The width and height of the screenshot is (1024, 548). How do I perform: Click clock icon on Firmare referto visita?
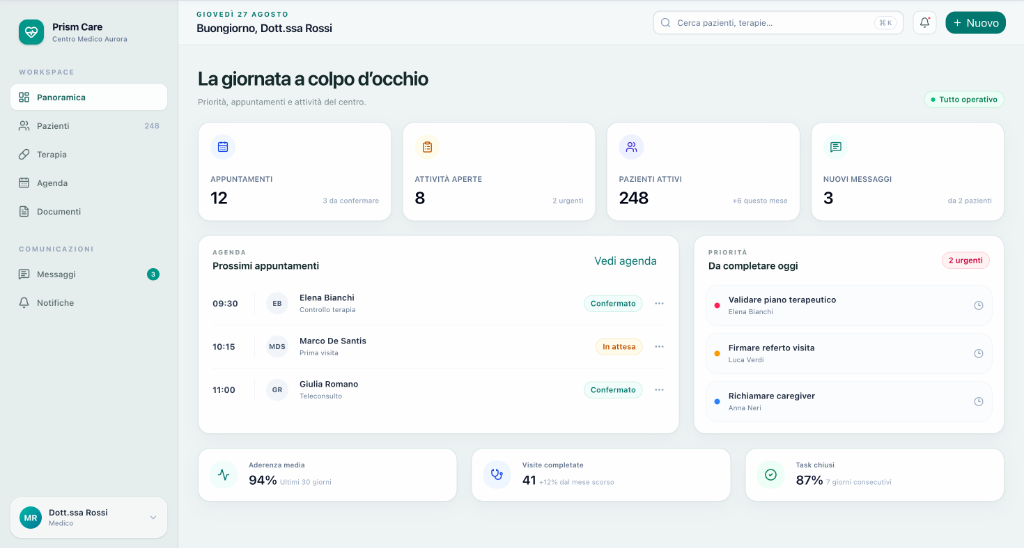978,353
